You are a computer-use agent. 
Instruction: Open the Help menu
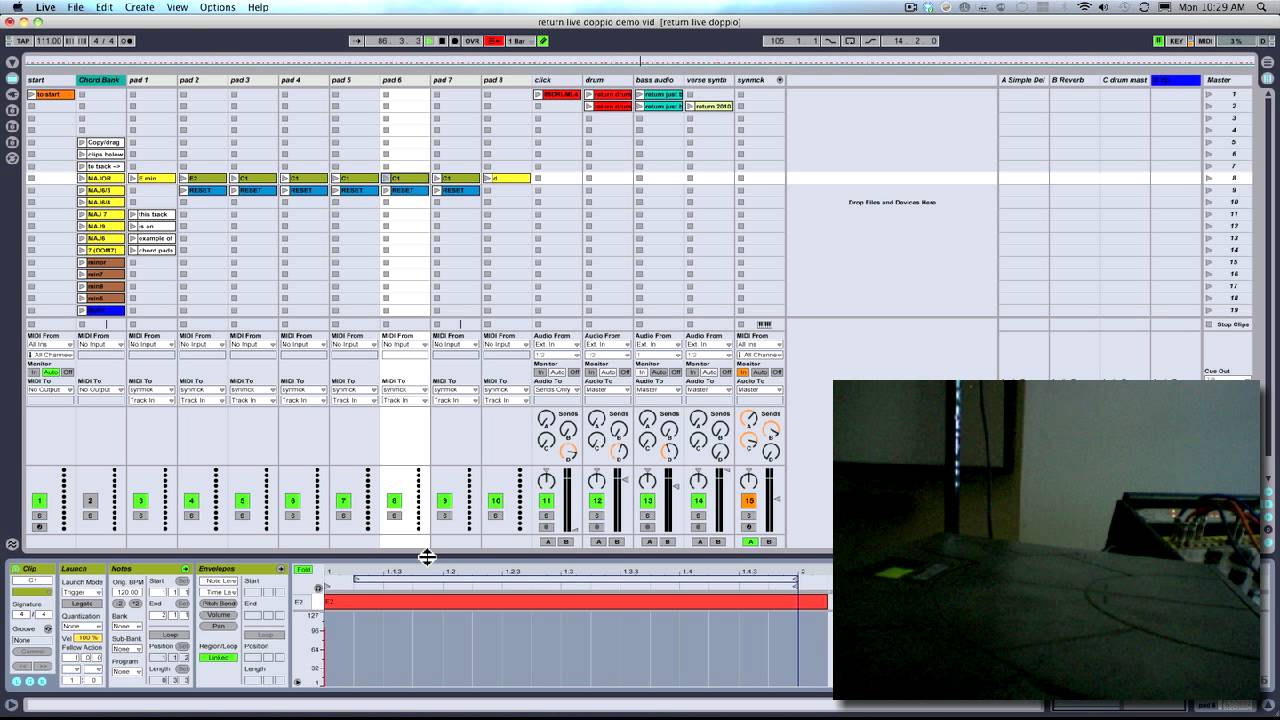[x=258, y=7]
